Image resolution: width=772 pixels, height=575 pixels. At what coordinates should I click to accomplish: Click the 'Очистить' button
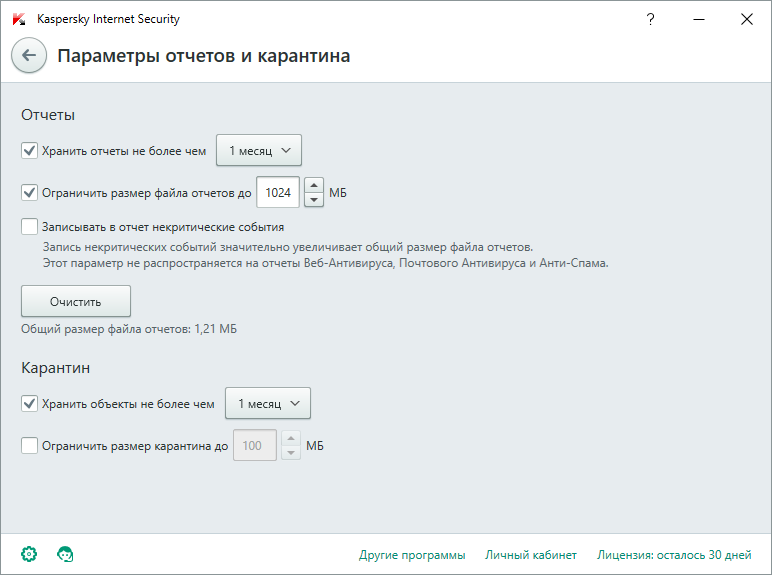coord(76,301)
